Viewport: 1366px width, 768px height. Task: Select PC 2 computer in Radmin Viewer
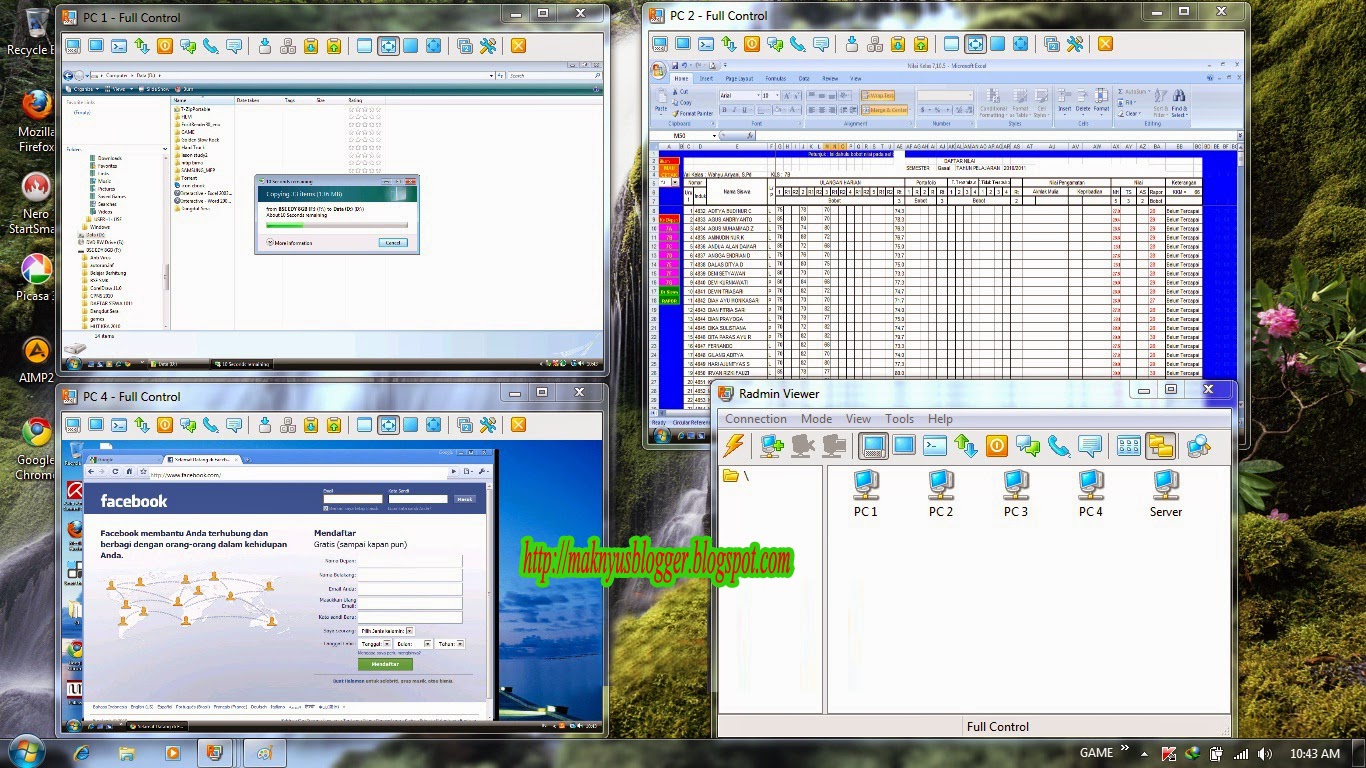point(940,494)
